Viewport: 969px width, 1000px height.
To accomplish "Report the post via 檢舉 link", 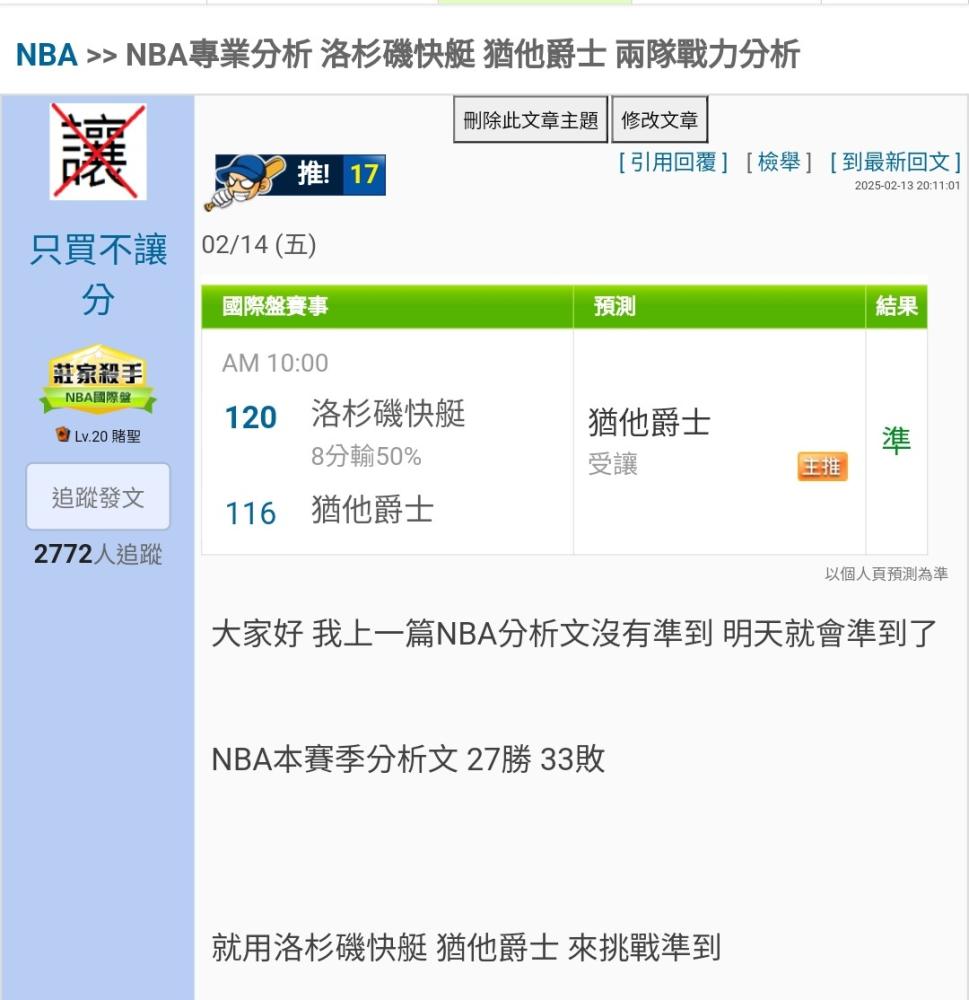I will pyautogui.click(x=779, y=162).
